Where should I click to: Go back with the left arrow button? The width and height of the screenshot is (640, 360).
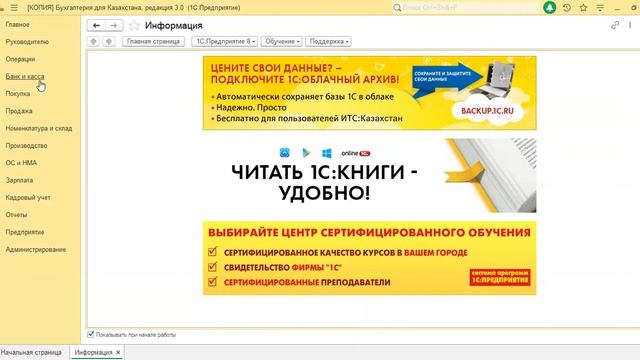tap(96, 25)
